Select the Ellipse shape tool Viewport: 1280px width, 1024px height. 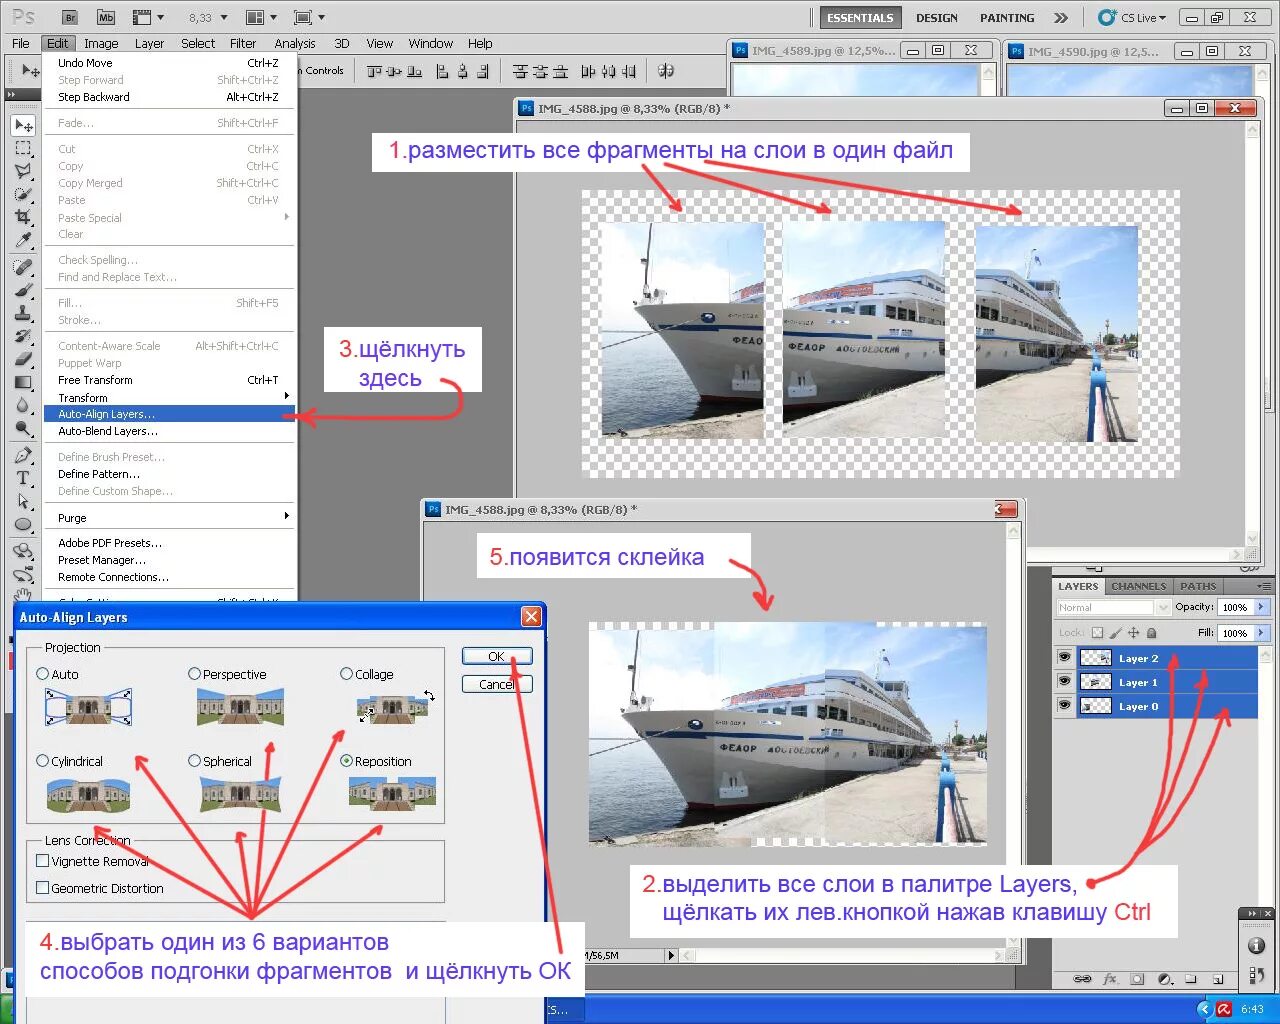click(x=23, y=524)
